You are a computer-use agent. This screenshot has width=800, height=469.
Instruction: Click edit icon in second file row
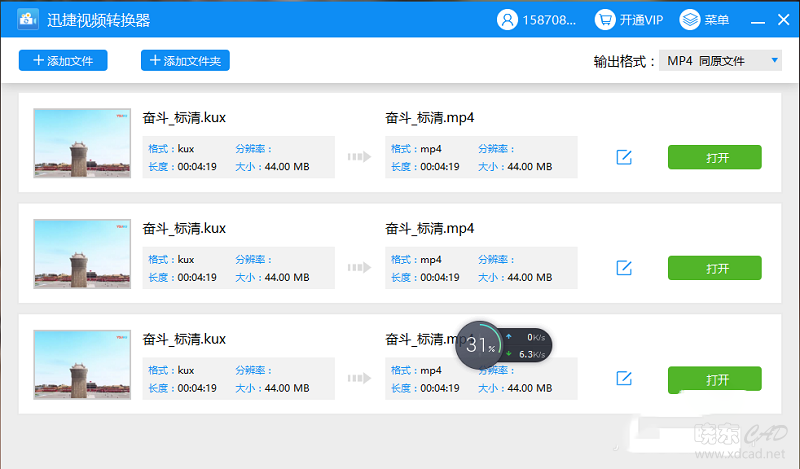coord(624,268)
